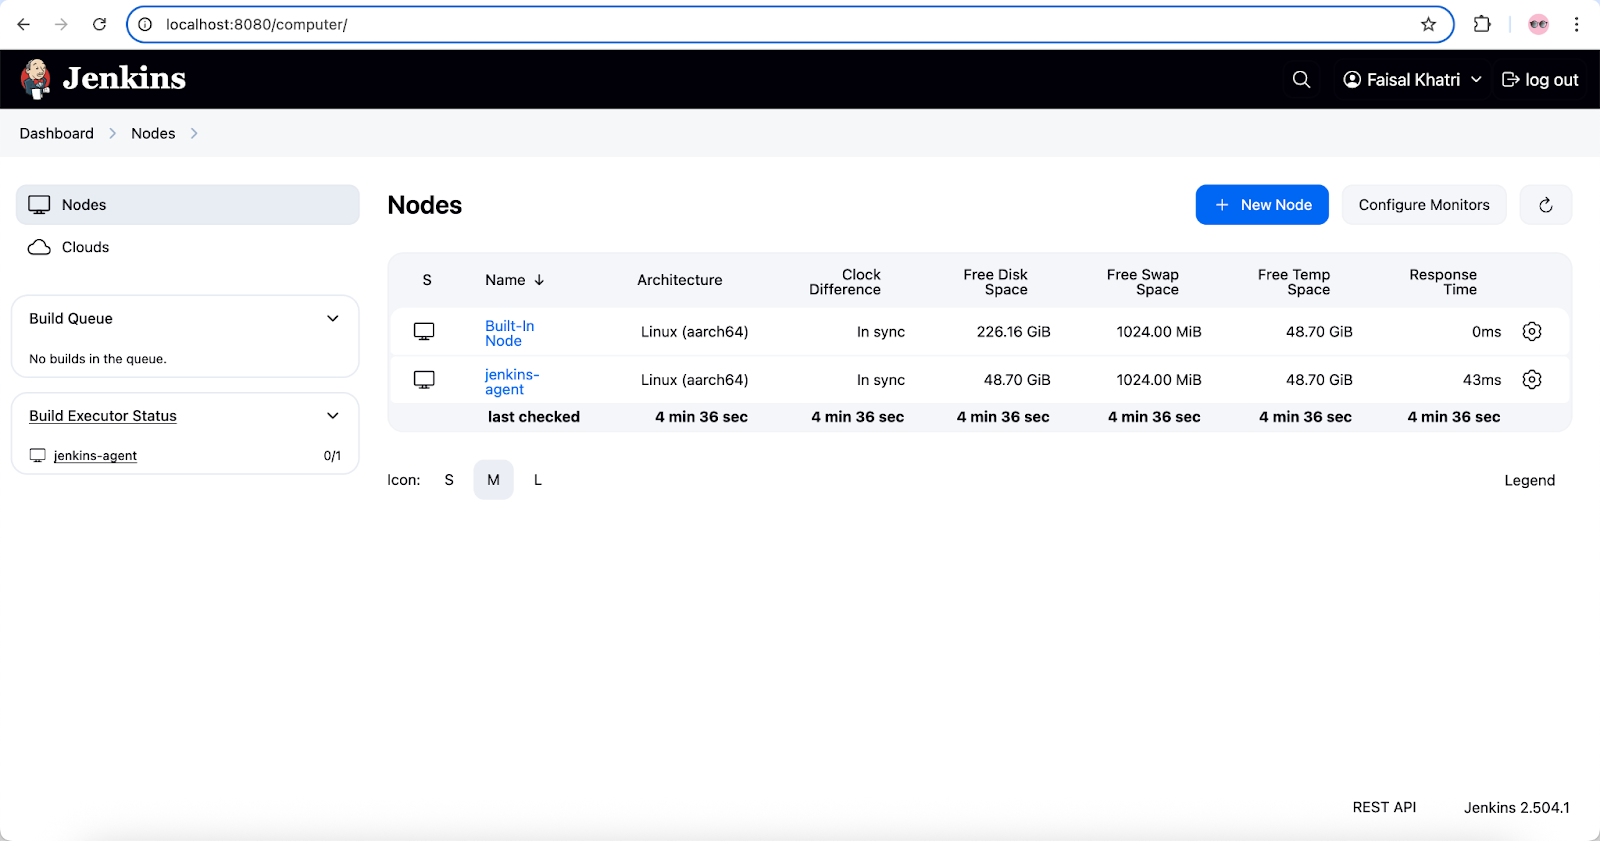
Task: Click the Jenkins butler logo icon
Action: [36, 79]
